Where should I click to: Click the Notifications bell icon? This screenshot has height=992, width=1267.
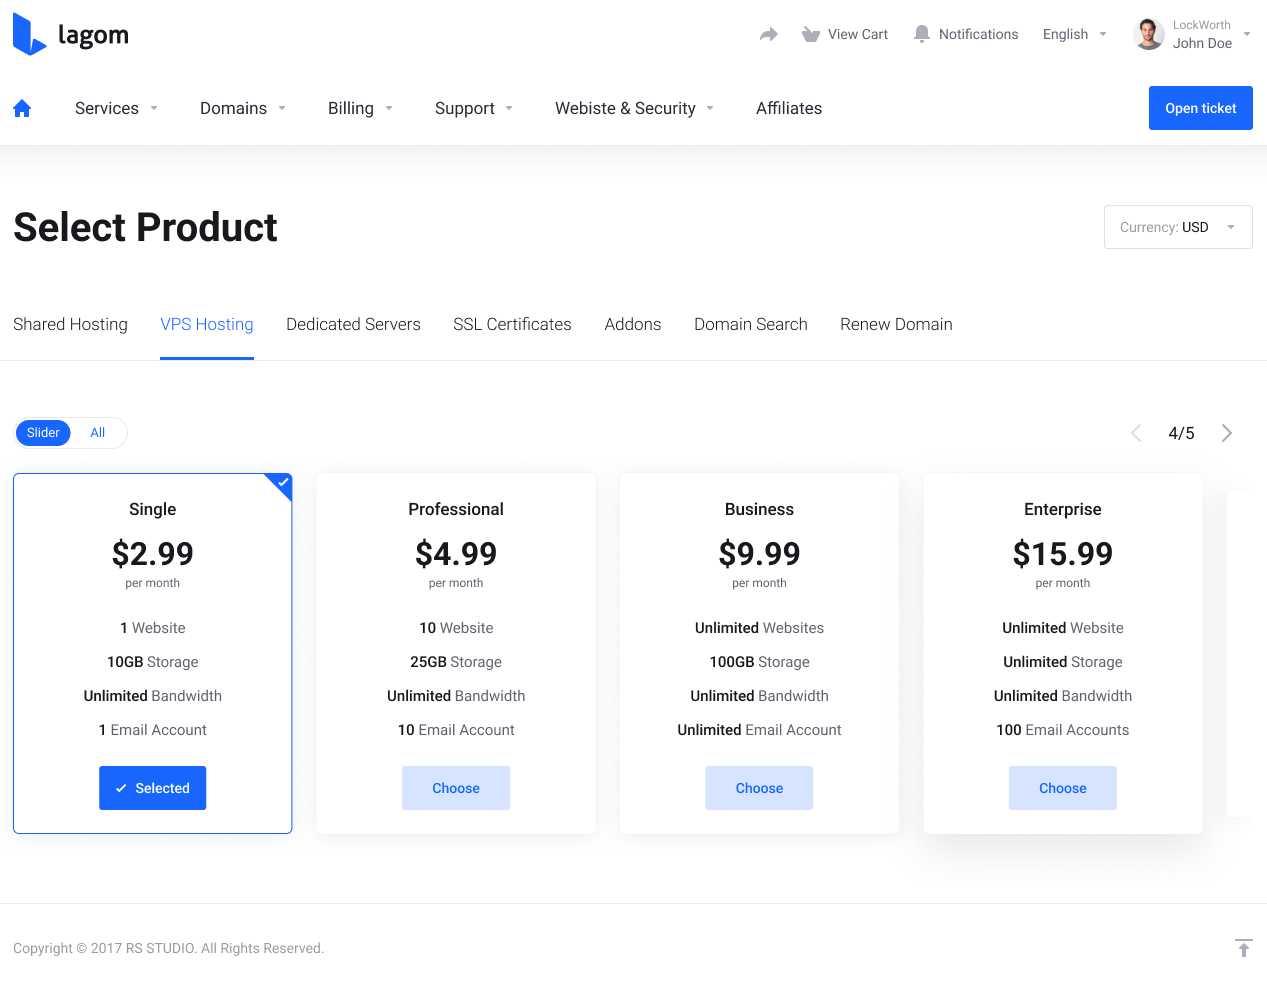coord(922,34)
